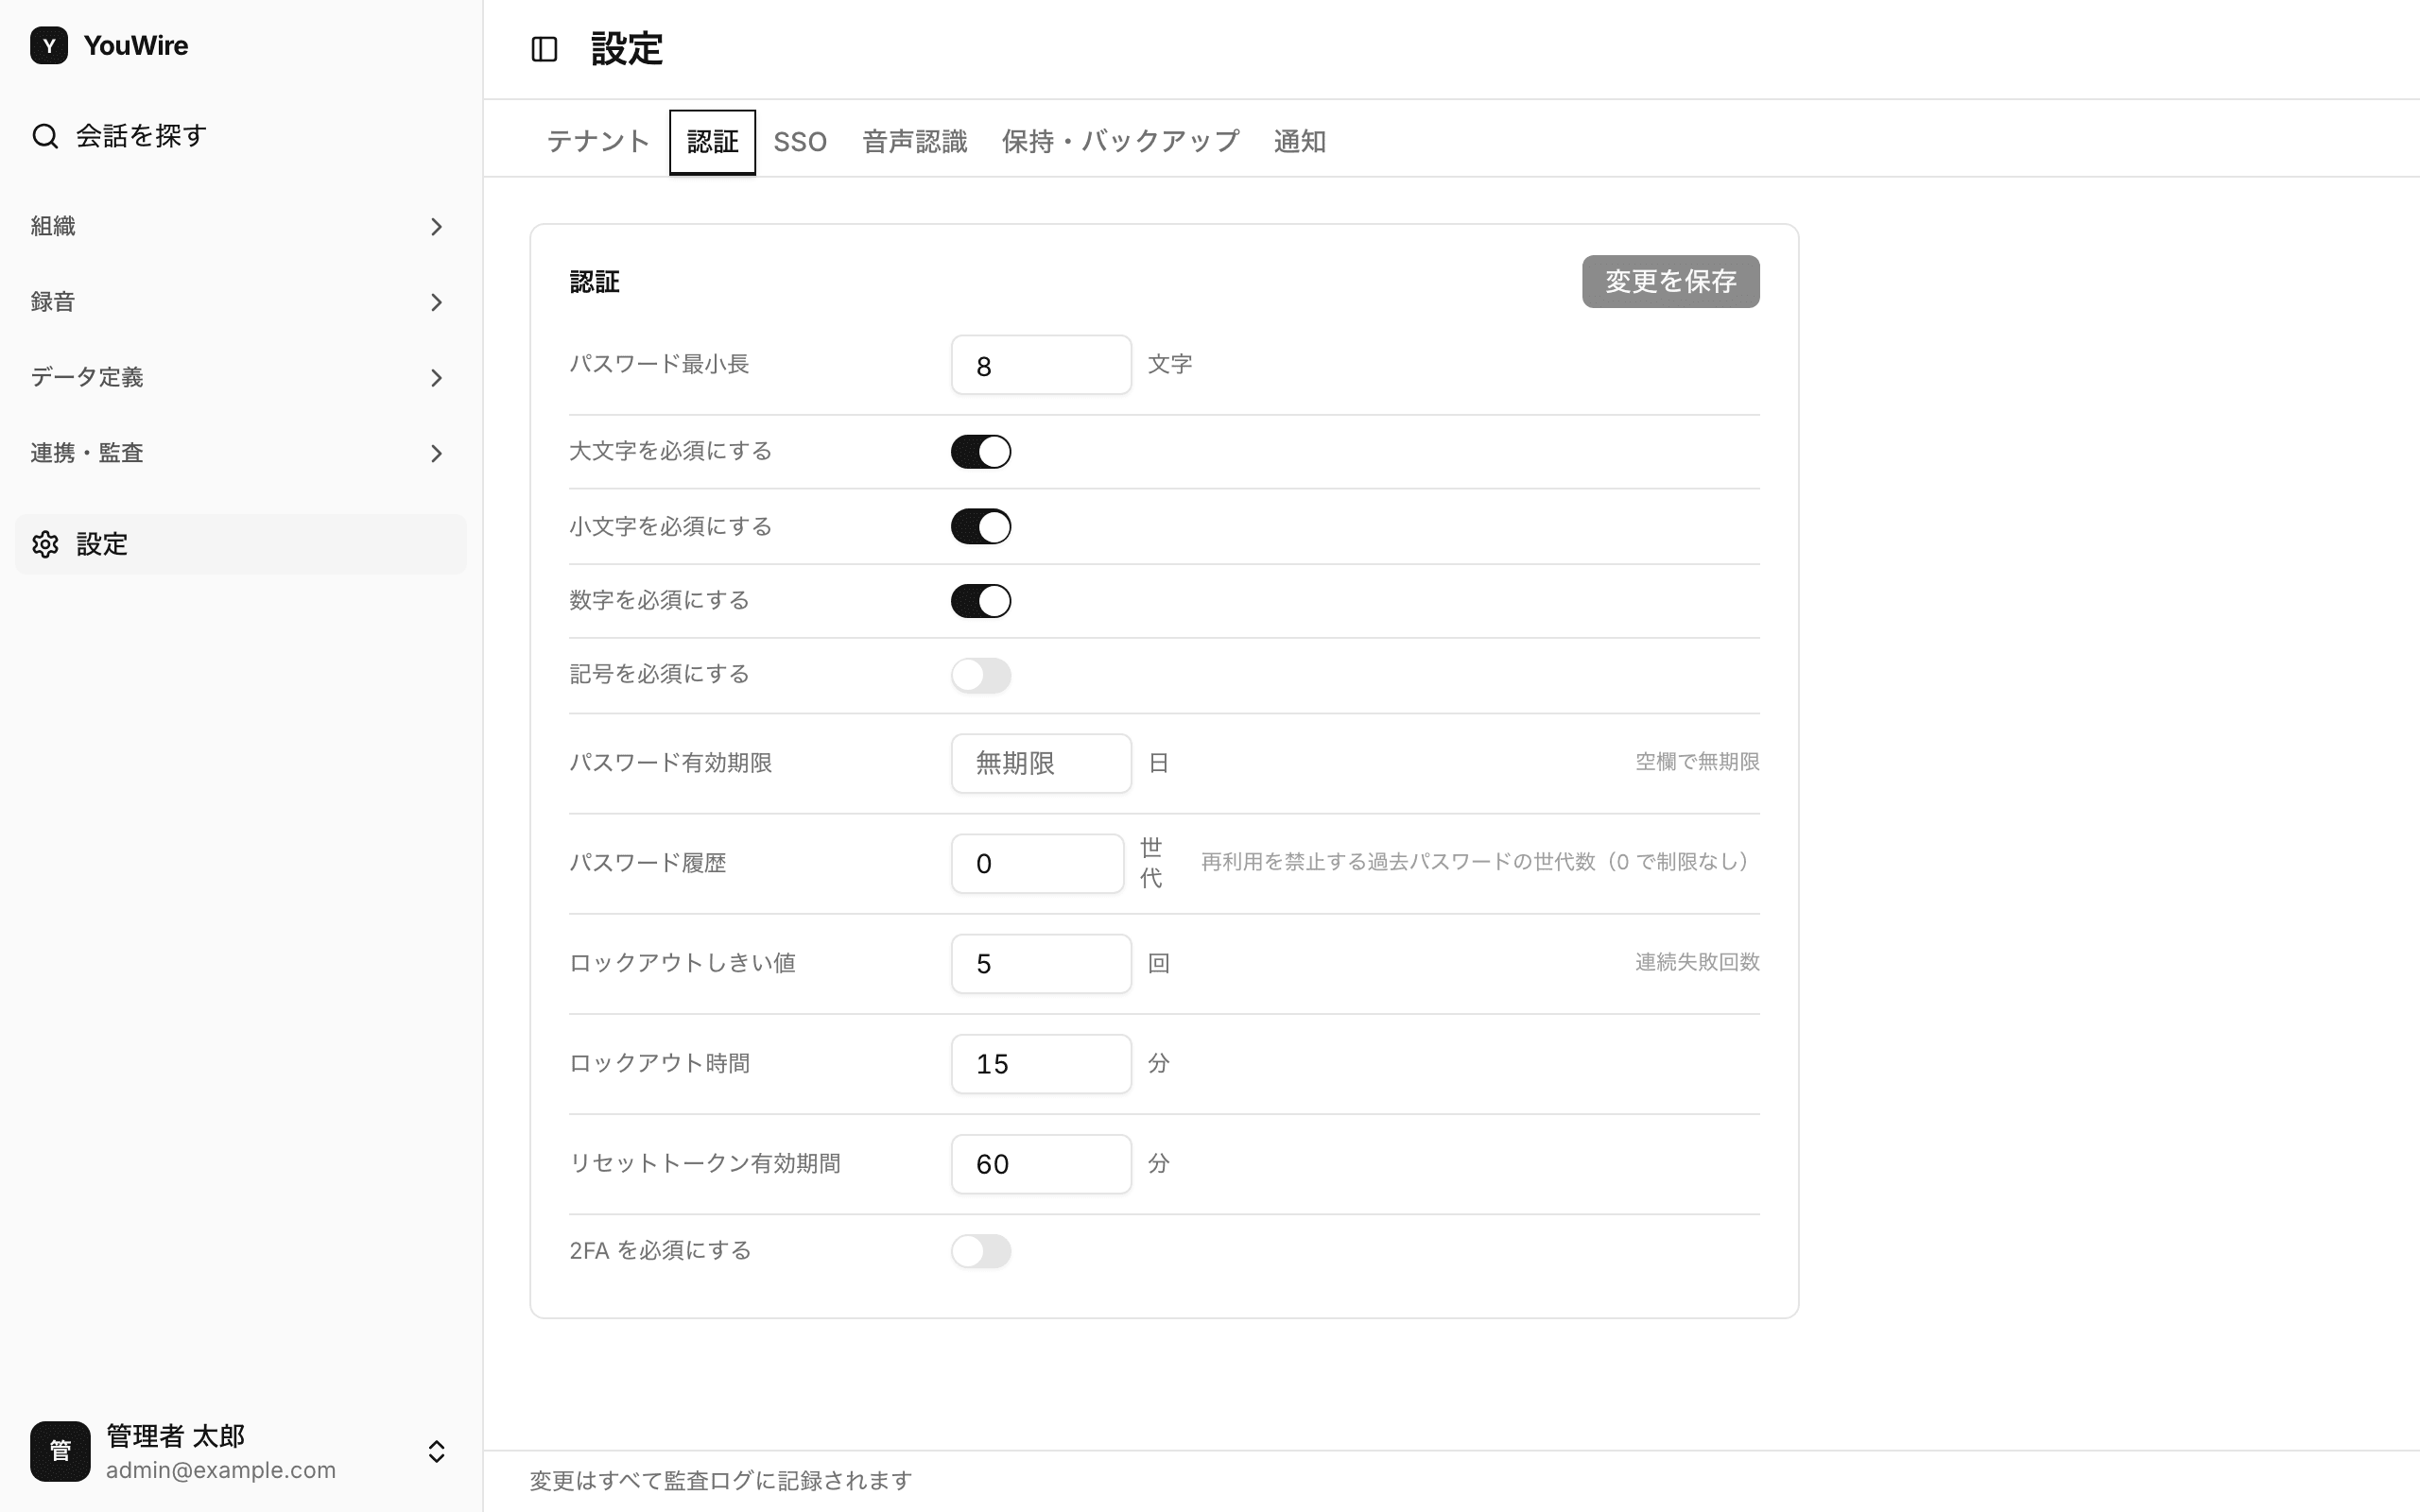Toggle 大文字を必須にする switch off

981,452
